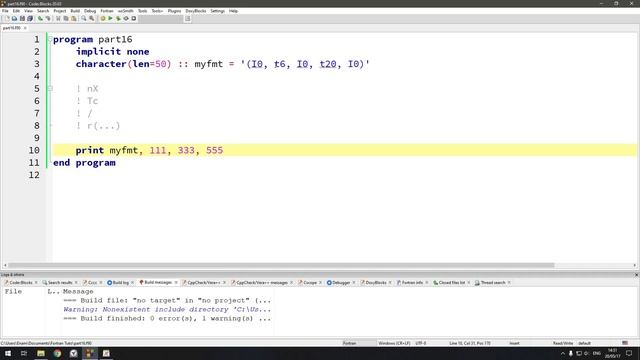Open the File menu
640x360 pixels.
click(x=5, y=11)
